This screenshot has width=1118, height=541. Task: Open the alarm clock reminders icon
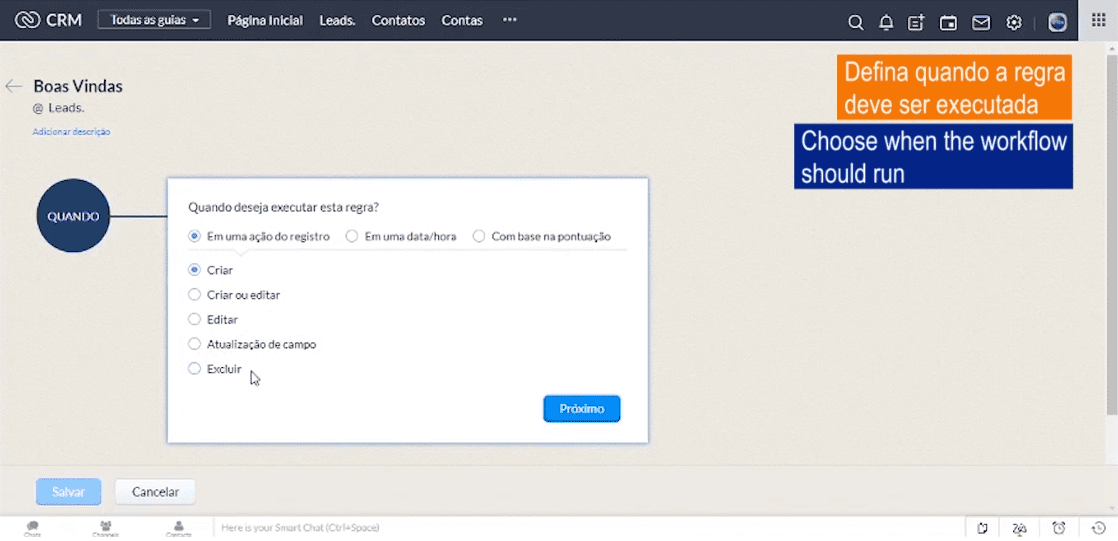(1059, 528)
